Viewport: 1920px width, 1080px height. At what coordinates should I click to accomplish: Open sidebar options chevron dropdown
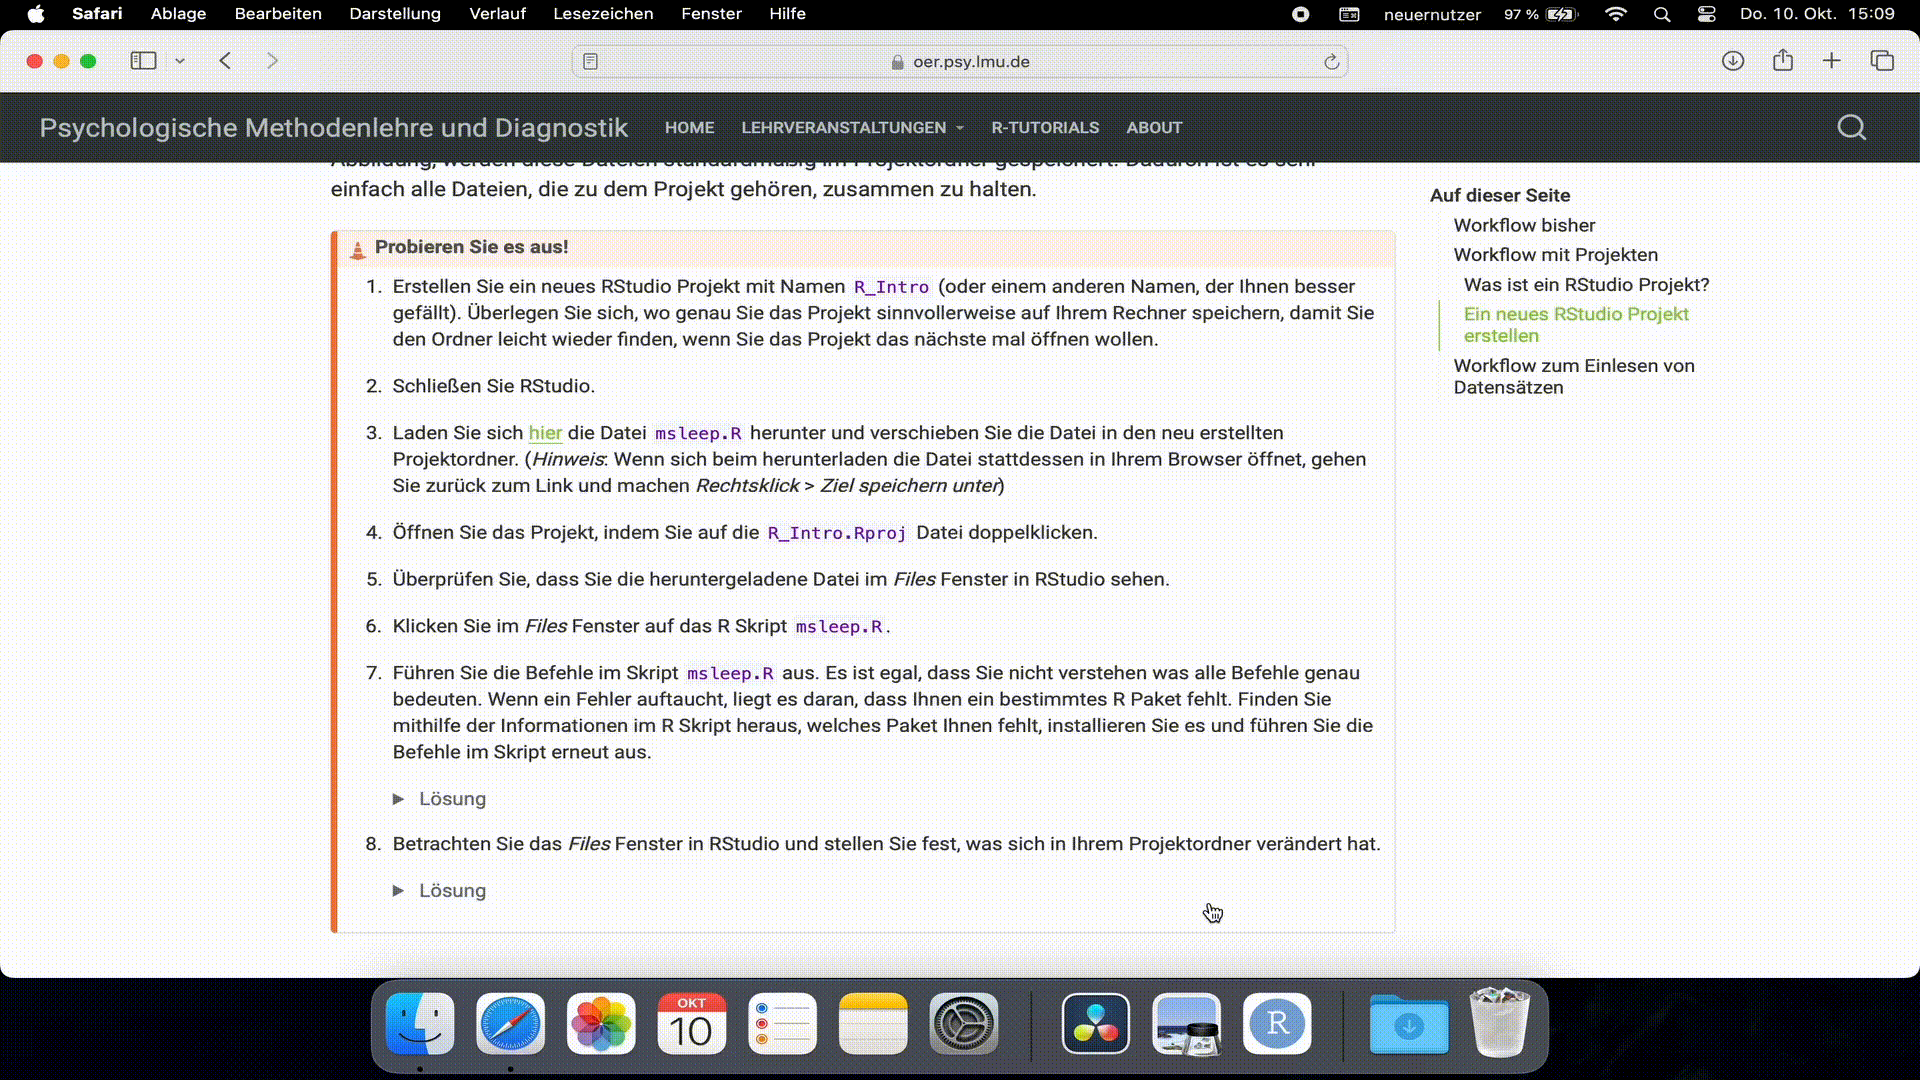pyautogui.click(x=180, y=61)
